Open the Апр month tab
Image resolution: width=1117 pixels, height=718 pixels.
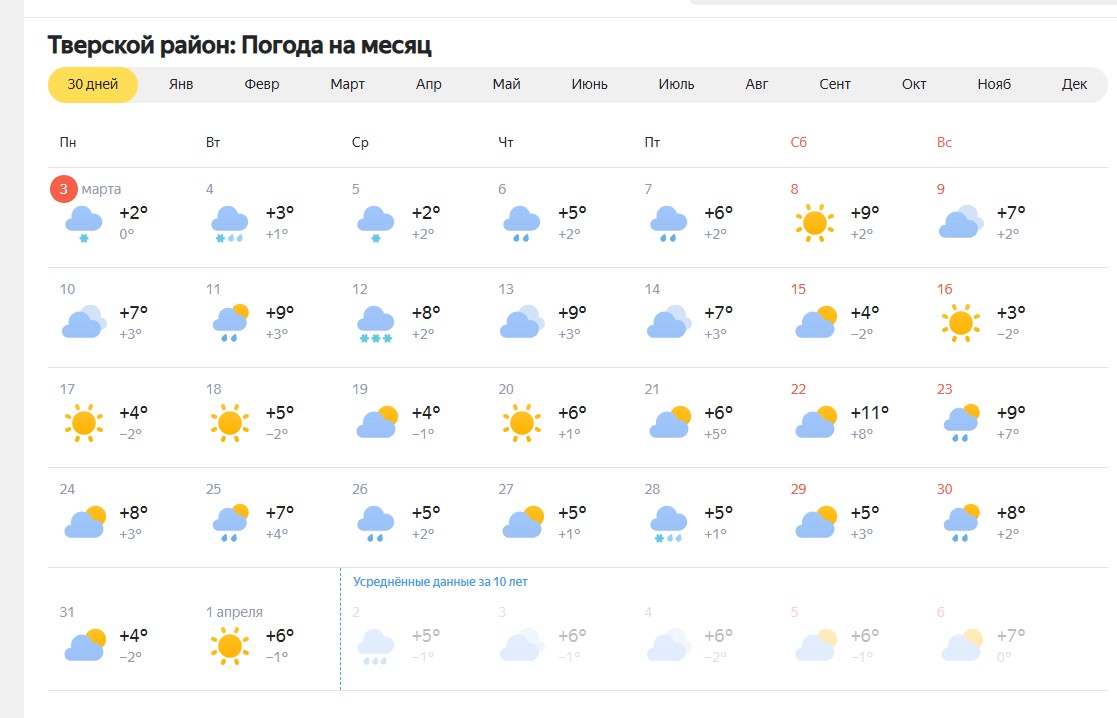429,84
